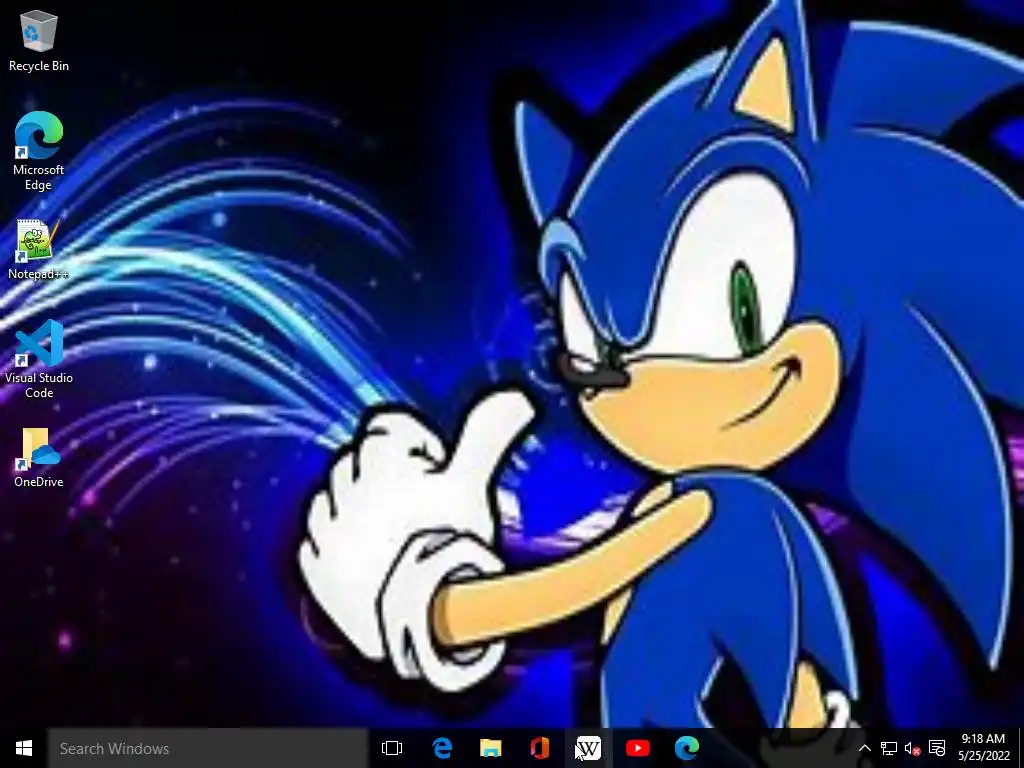Open network status in system tray
This screenshot has height=768, width=1024.
tap(888, 748)
